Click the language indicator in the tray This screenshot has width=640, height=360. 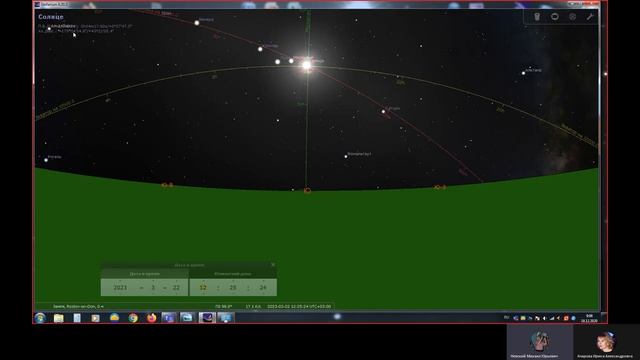pos(507,318)
